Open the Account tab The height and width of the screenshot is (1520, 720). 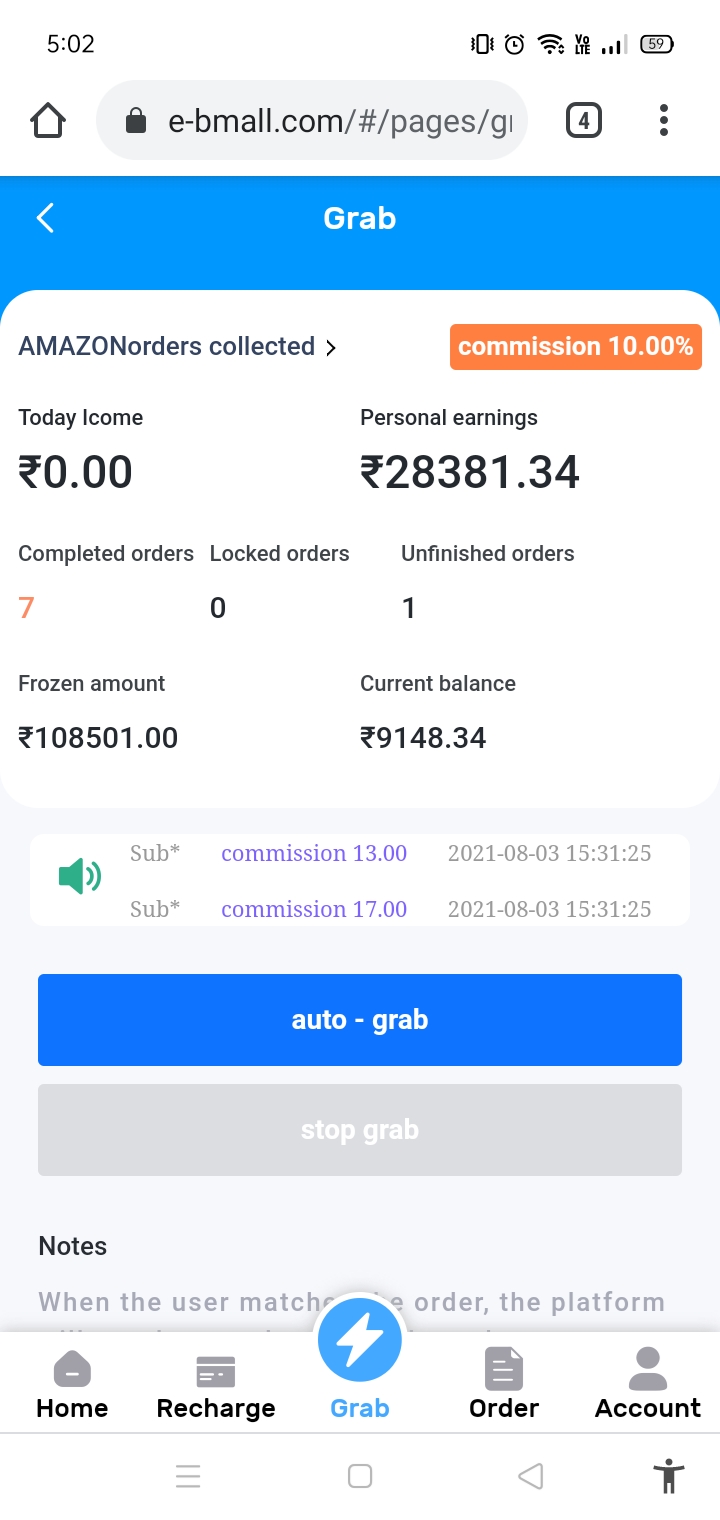coord(648,1385)
